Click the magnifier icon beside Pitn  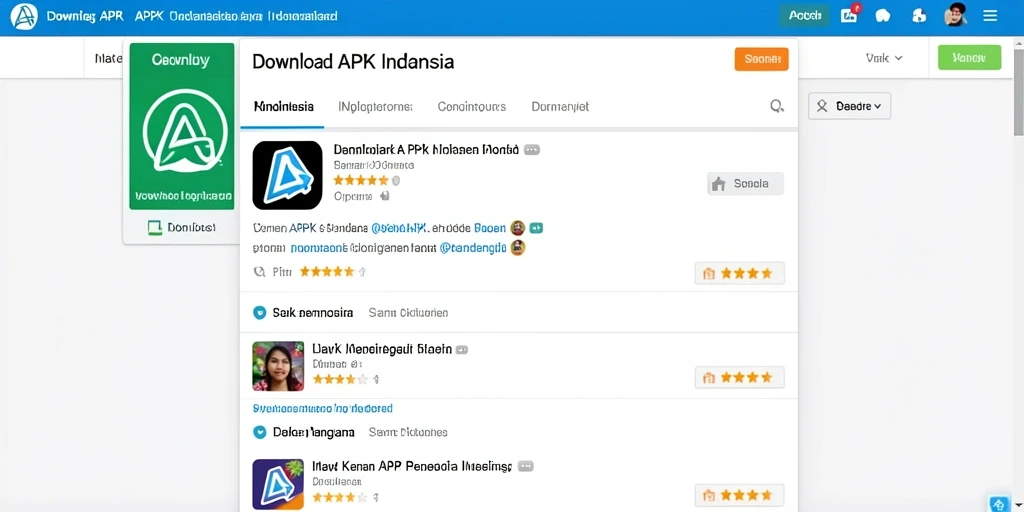[x=259, y=272]
